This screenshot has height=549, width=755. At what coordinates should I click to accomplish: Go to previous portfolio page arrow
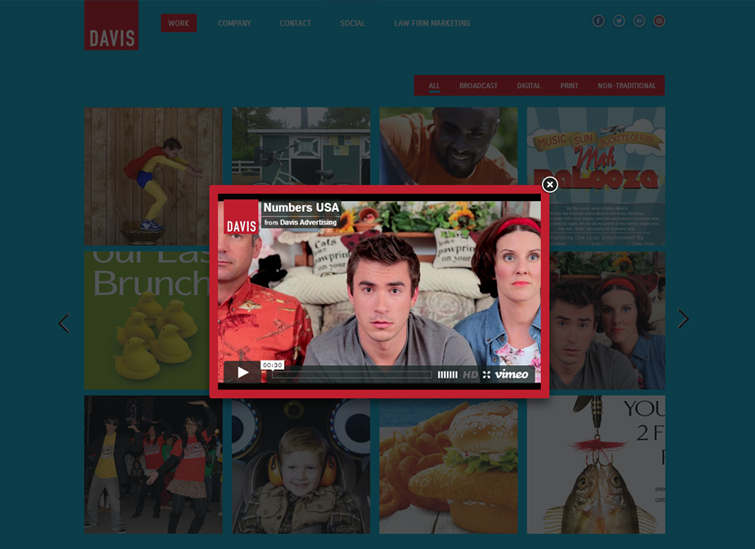(x=64, y=323)
